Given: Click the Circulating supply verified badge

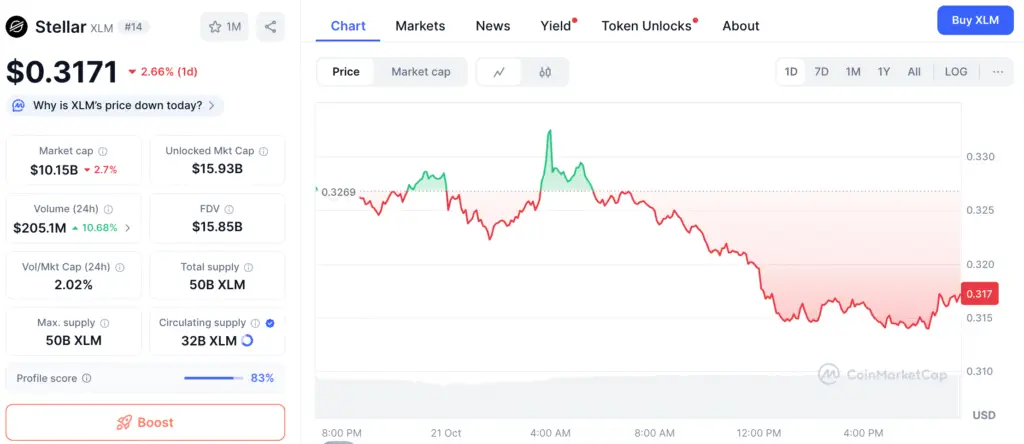Looking at the screenshot, I should coord(270,323).
